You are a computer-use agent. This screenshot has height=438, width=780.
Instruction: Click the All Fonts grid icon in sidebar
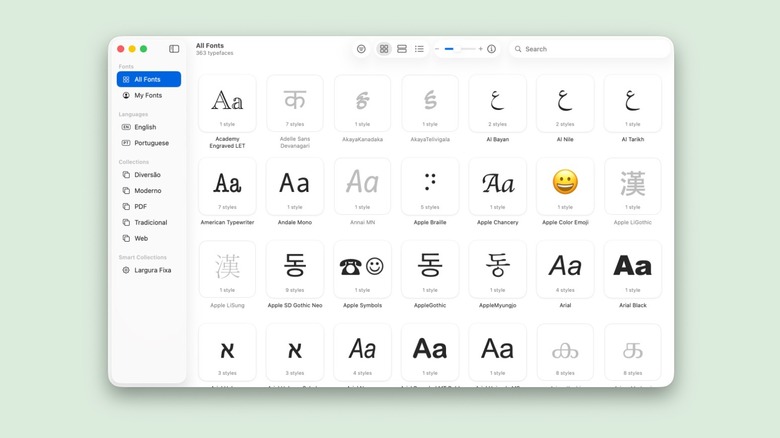(x=126, y=79)
